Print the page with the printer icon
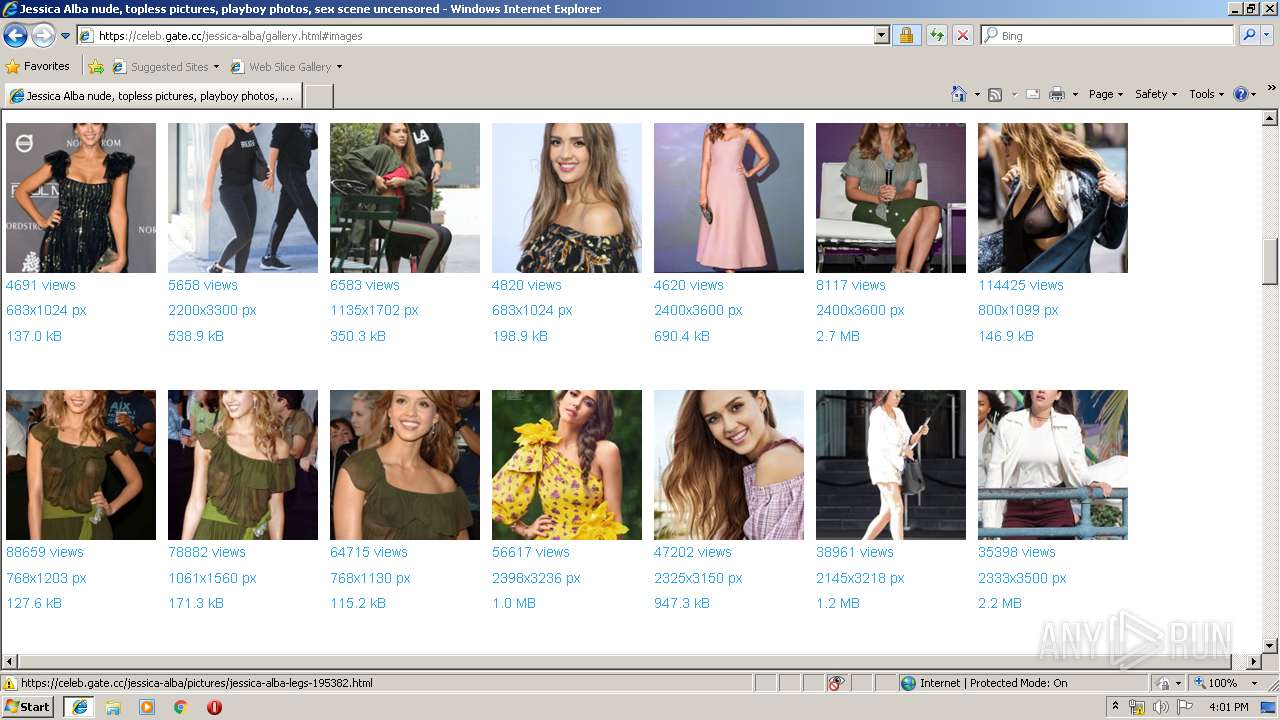 coord(1056,94)
